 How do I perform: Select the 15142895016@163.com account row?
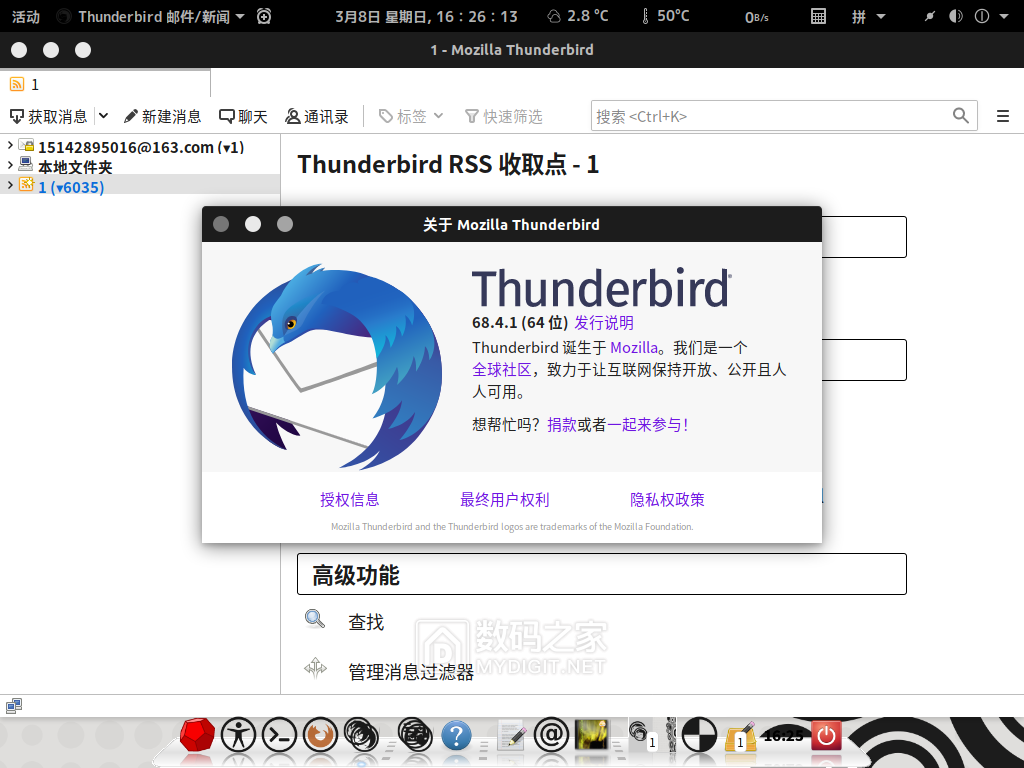(140, 147)
